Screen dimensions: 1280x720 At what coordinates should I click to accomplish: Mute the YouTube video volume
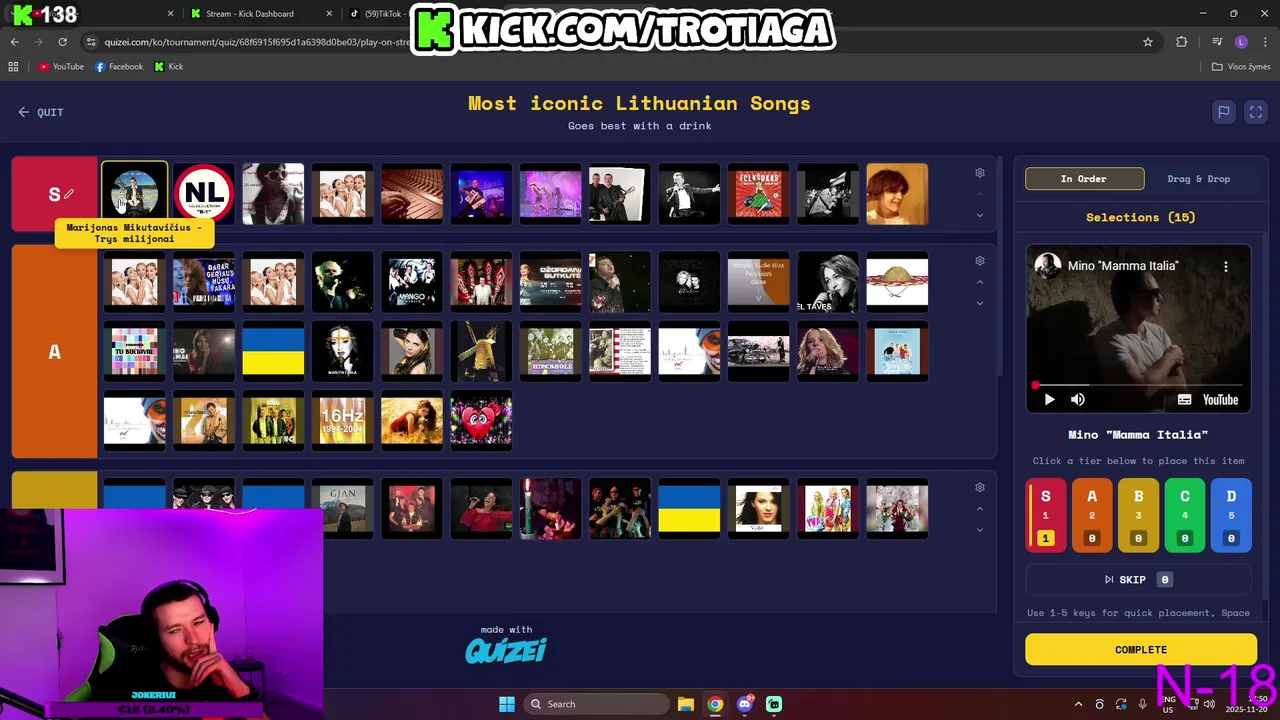pyautogui.click(x=1078, y=399)
